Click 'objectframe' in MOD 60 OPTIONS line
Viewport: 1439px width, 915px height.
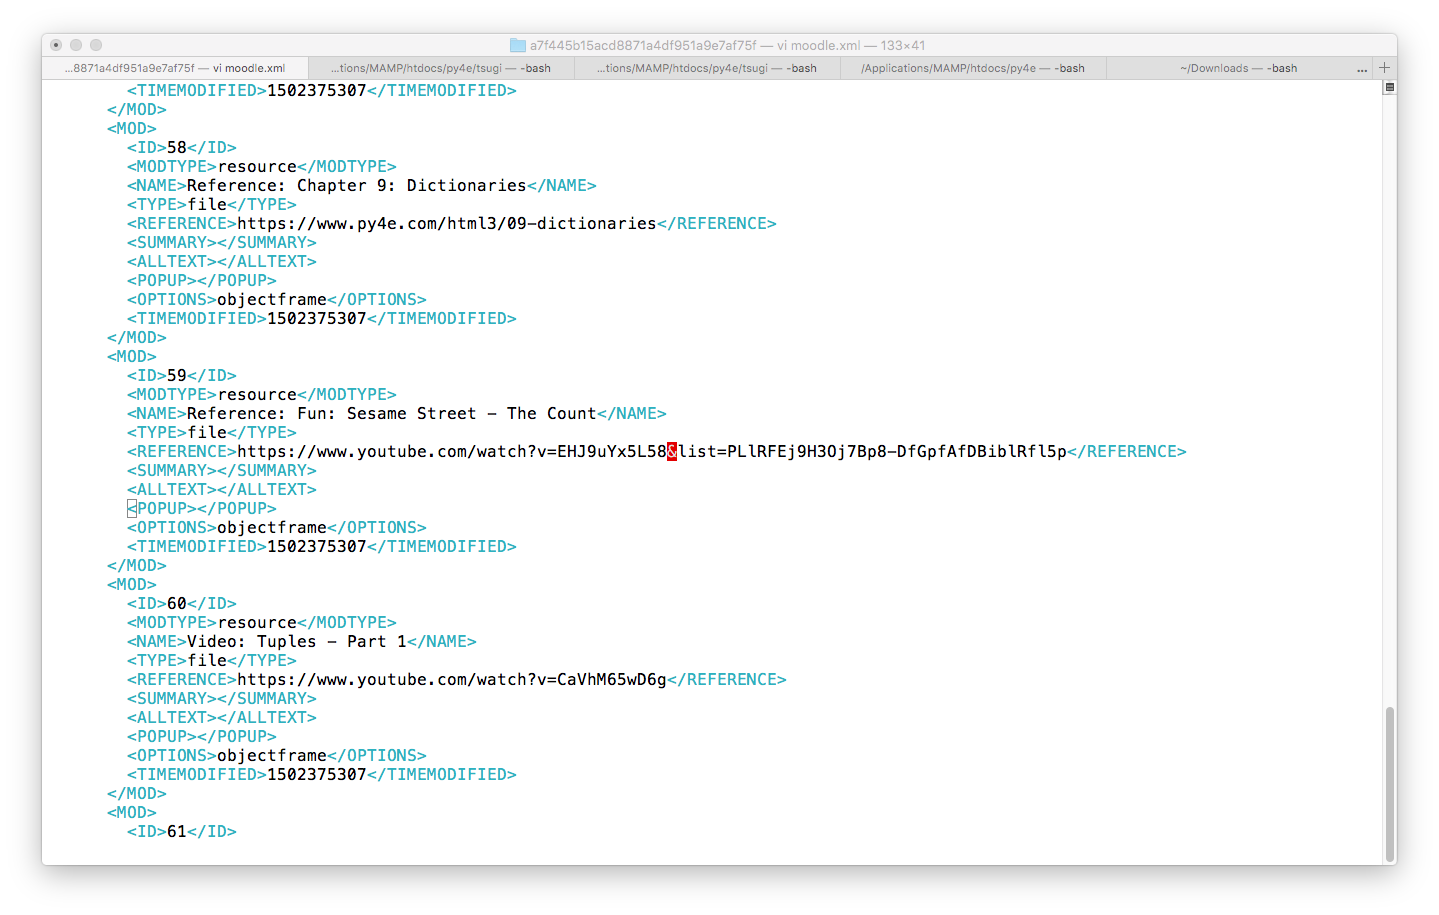272,756
